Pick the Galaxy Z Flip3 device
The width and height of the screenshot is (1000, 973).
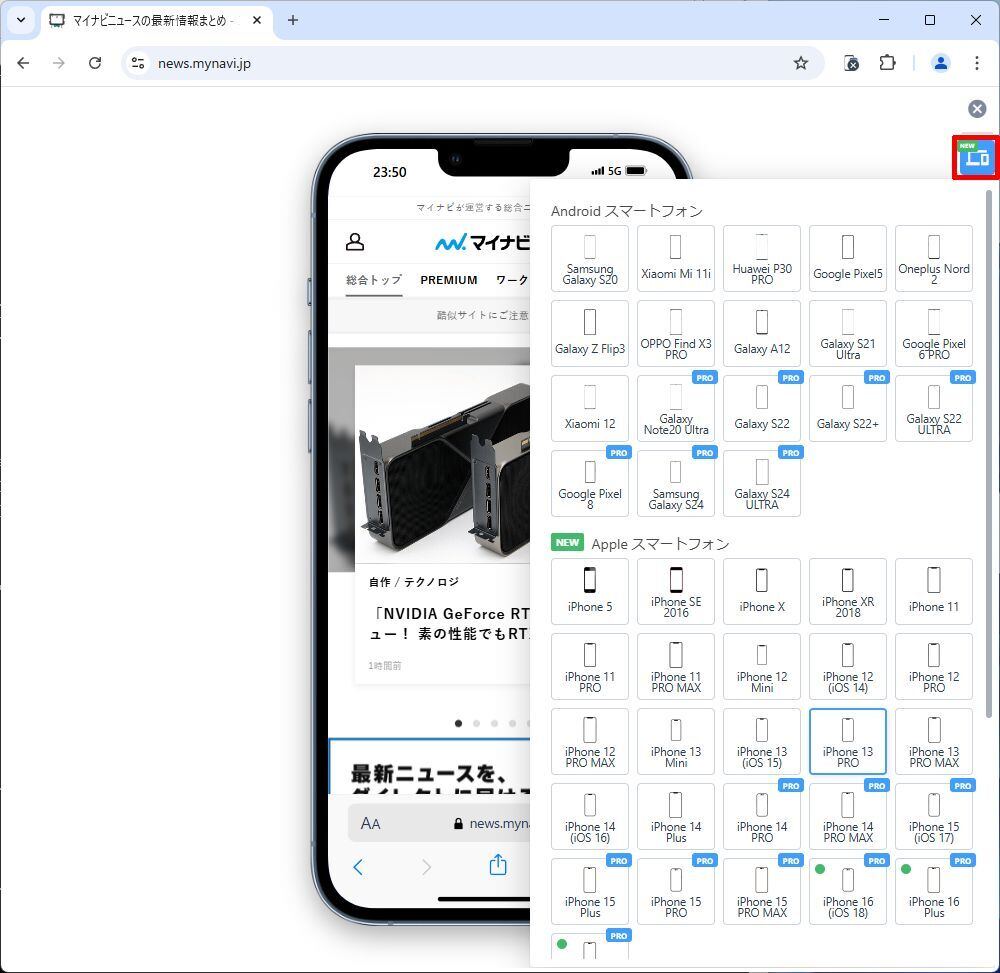pyautogui.click(x=590, y=333)
